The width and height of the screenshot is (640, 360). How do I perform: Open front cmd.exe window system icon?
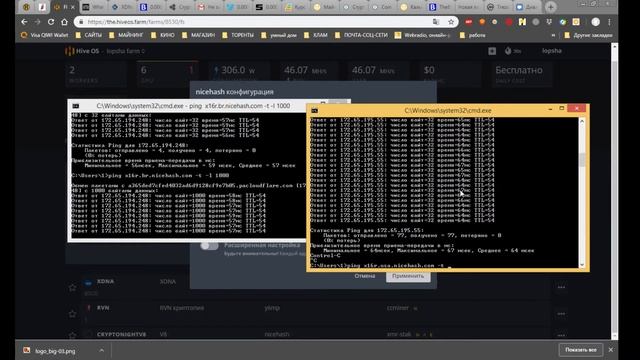[314, 110]
